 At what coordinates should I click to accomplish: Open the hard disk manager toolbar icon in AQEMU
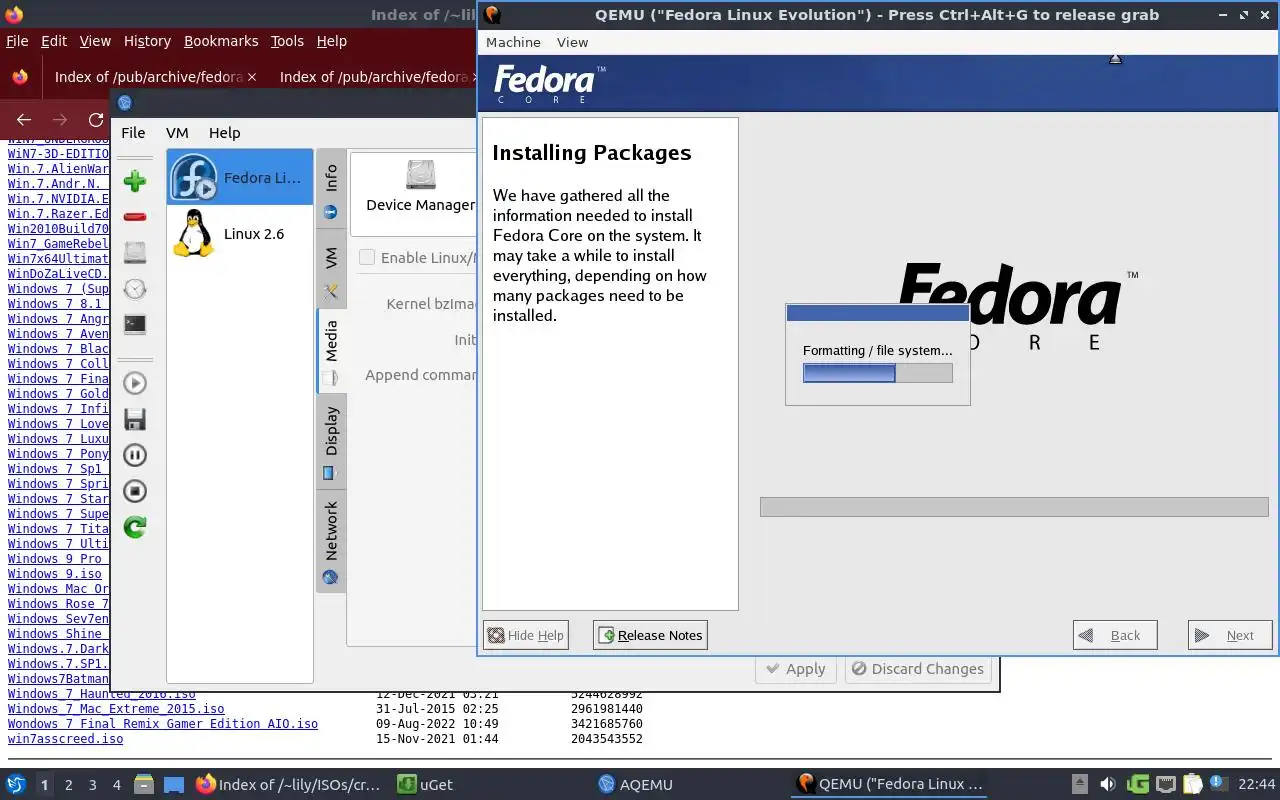[135, 253]
